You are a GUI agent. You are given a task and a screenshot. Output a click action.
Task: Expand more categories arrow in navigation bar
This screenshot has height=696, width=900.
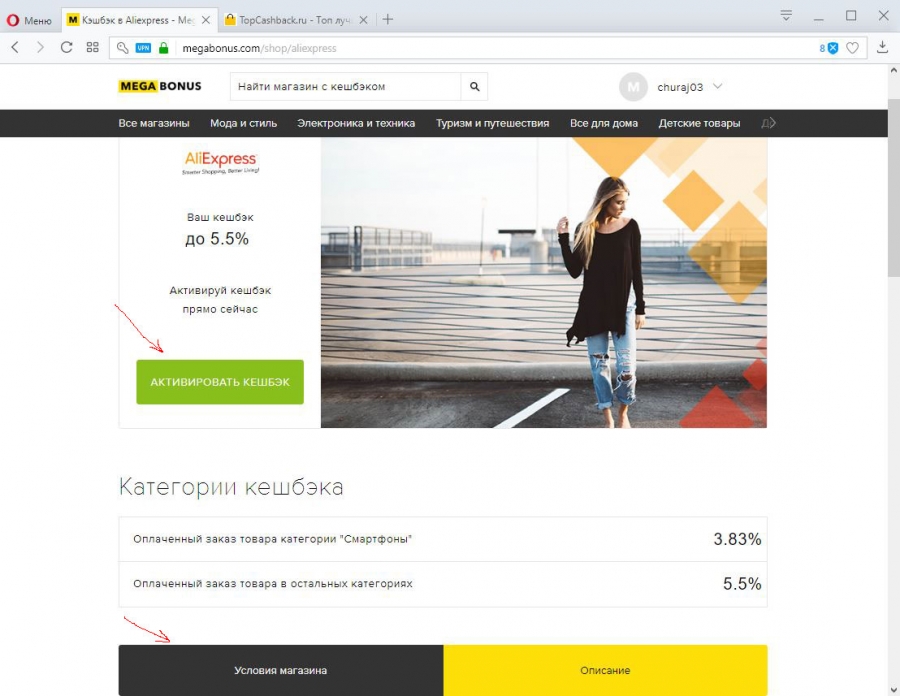click(768, 123)
